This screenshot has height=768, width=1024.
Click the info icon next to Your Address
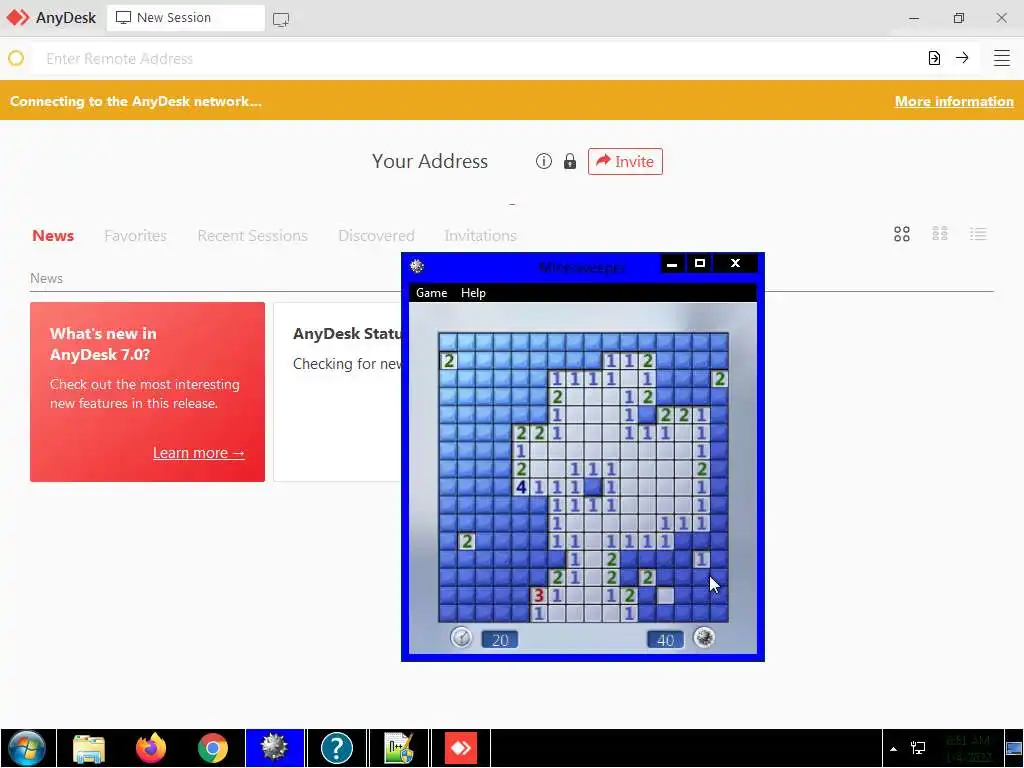click(x=544, y=161)
